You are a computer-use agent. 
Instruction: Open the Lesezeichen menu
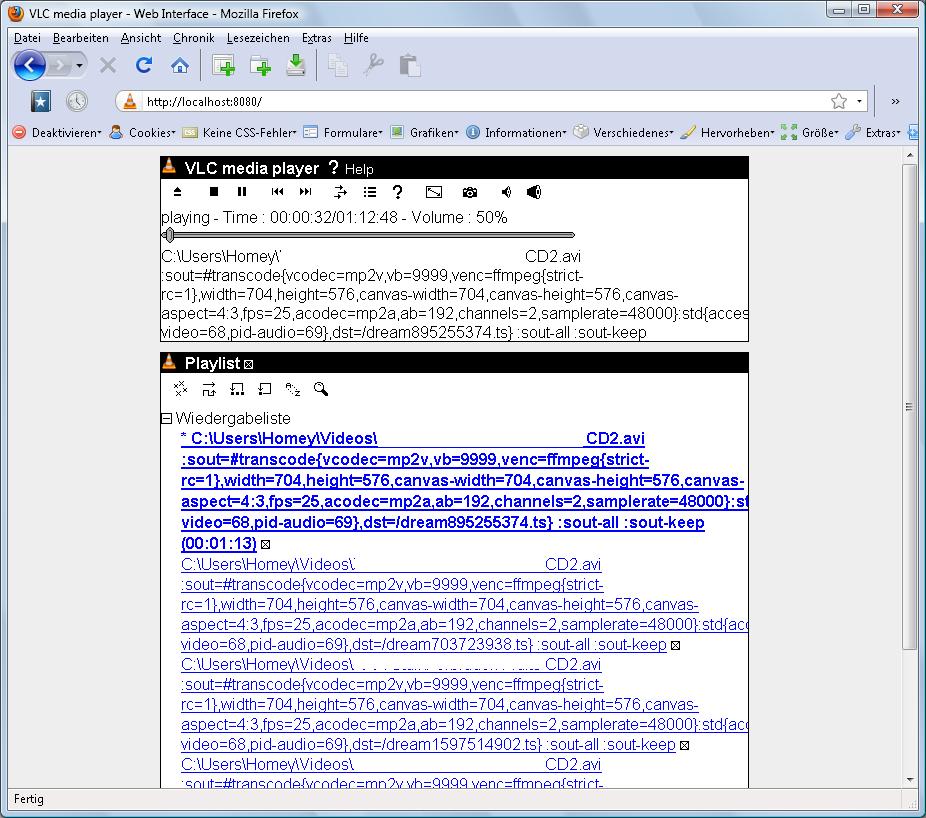[x=258, y=38]
